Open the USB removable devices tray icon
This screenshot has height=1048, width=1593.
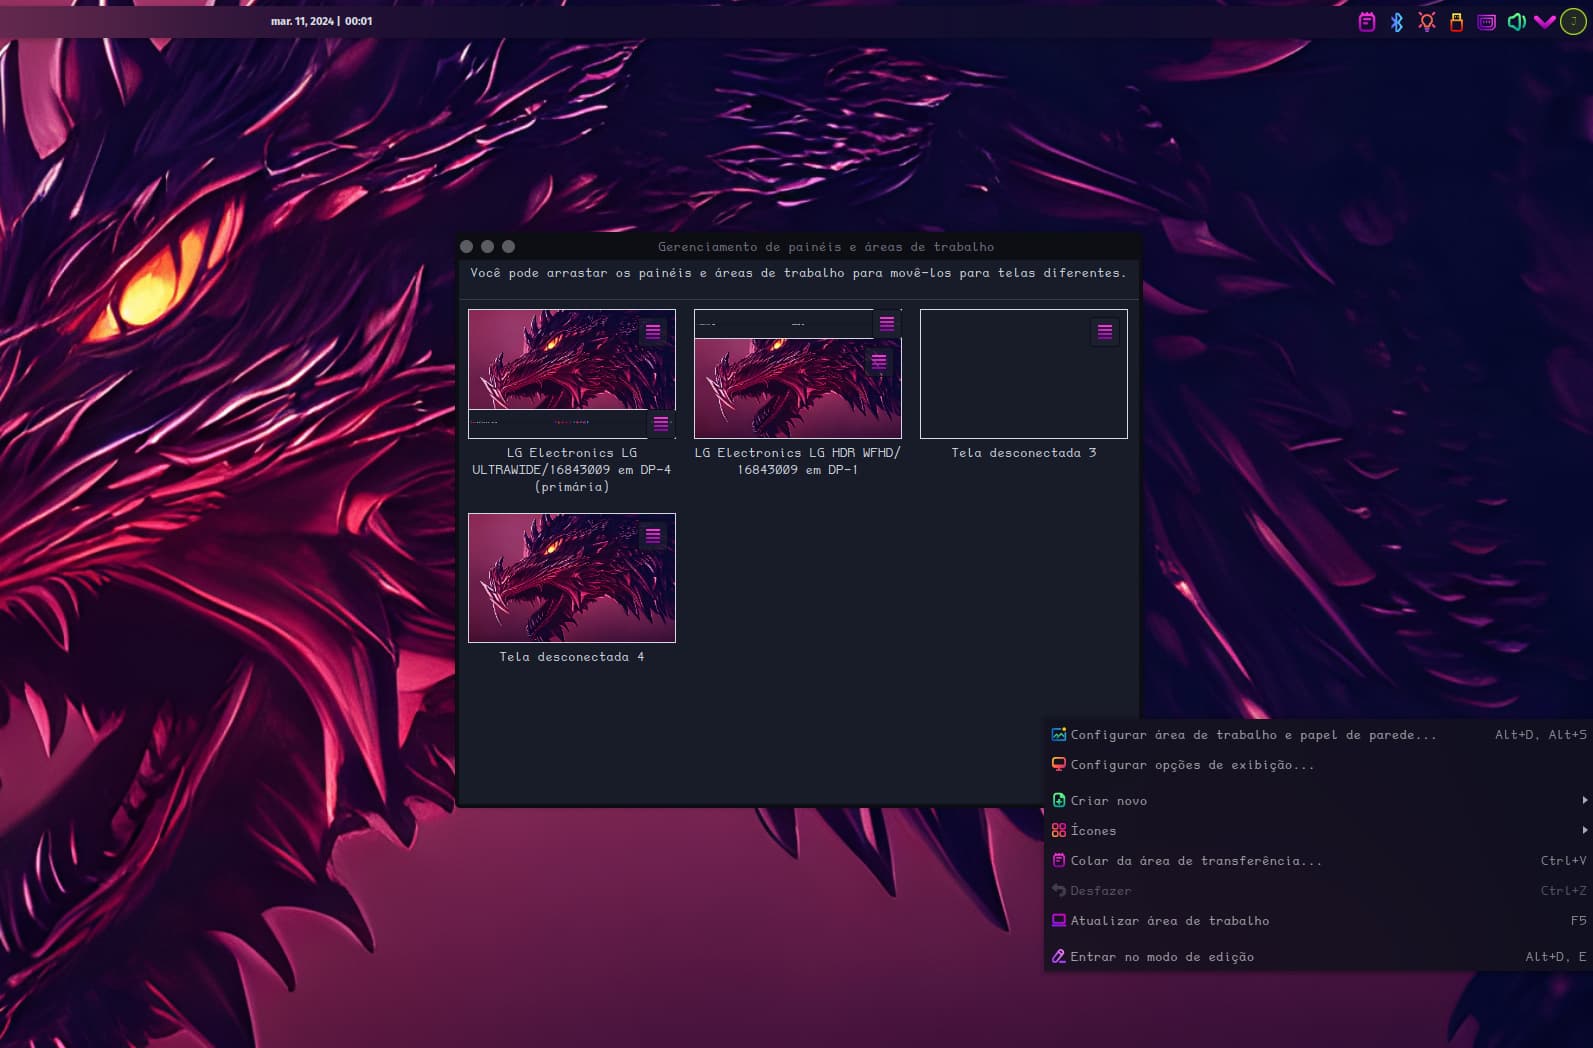(1457, 22)
